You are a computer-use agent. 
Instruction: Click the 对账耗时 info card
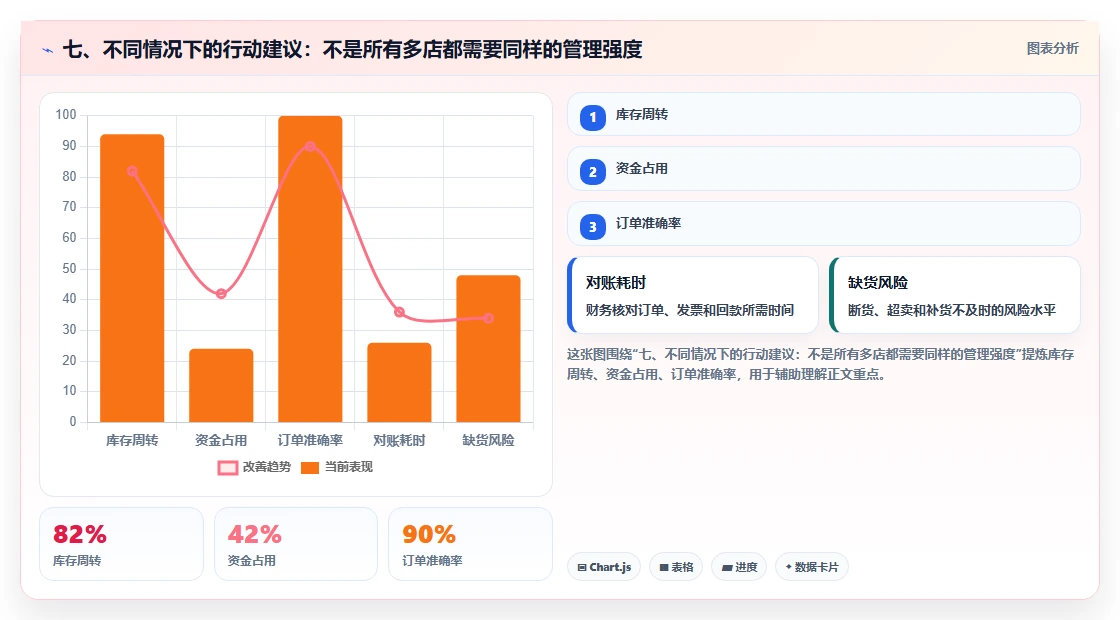[x=692, y=295]
